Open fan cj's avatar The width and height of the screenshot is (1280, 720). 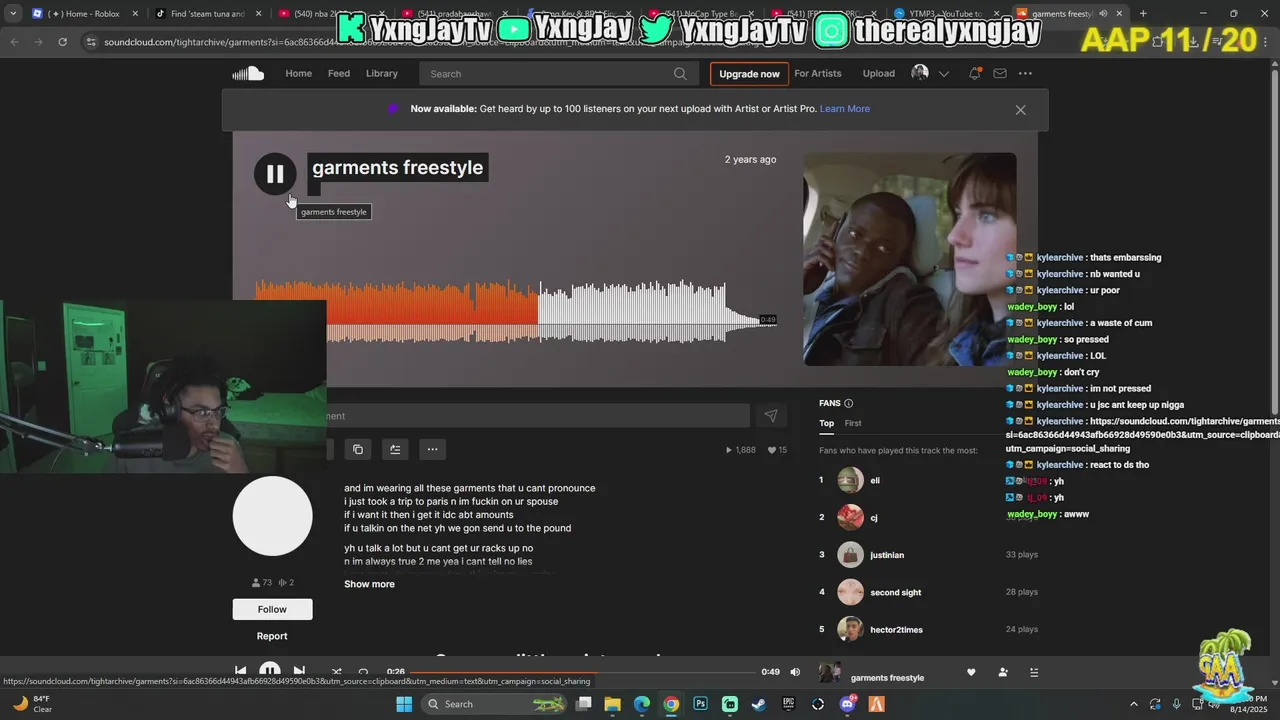point(850,517)
